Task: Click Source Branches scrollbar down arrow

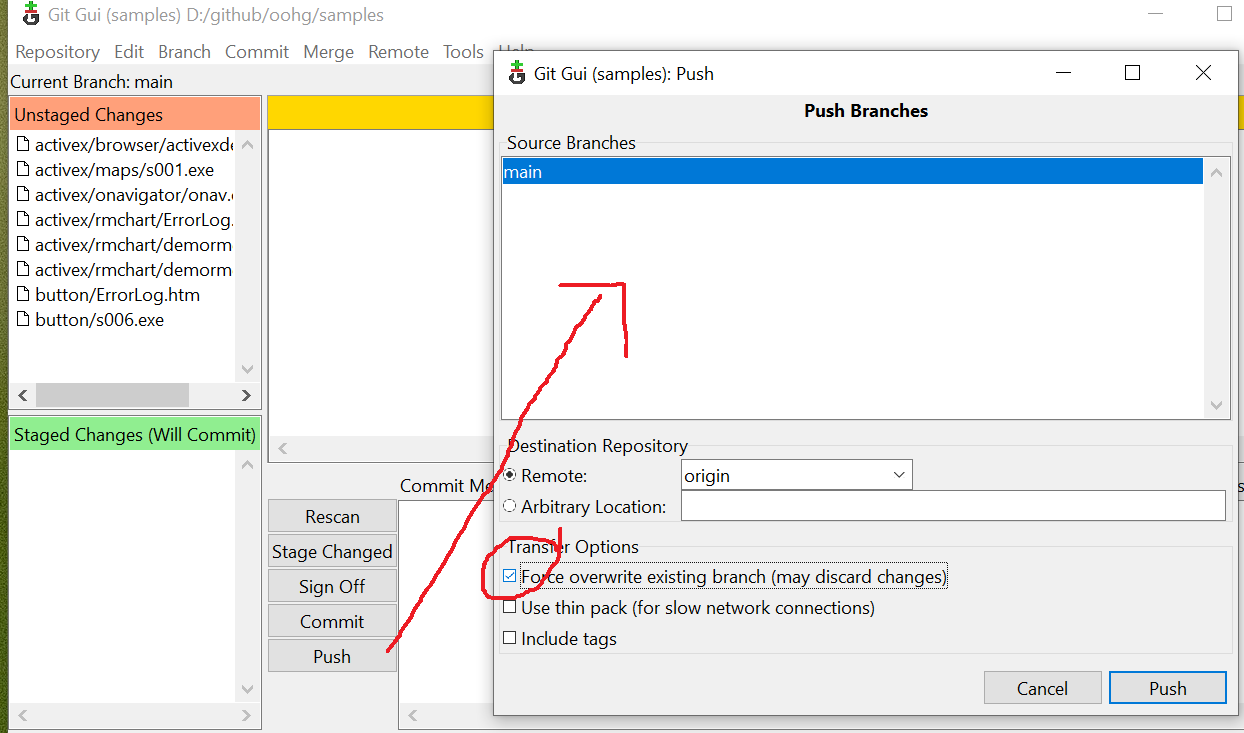Action: pos(1216,405)
